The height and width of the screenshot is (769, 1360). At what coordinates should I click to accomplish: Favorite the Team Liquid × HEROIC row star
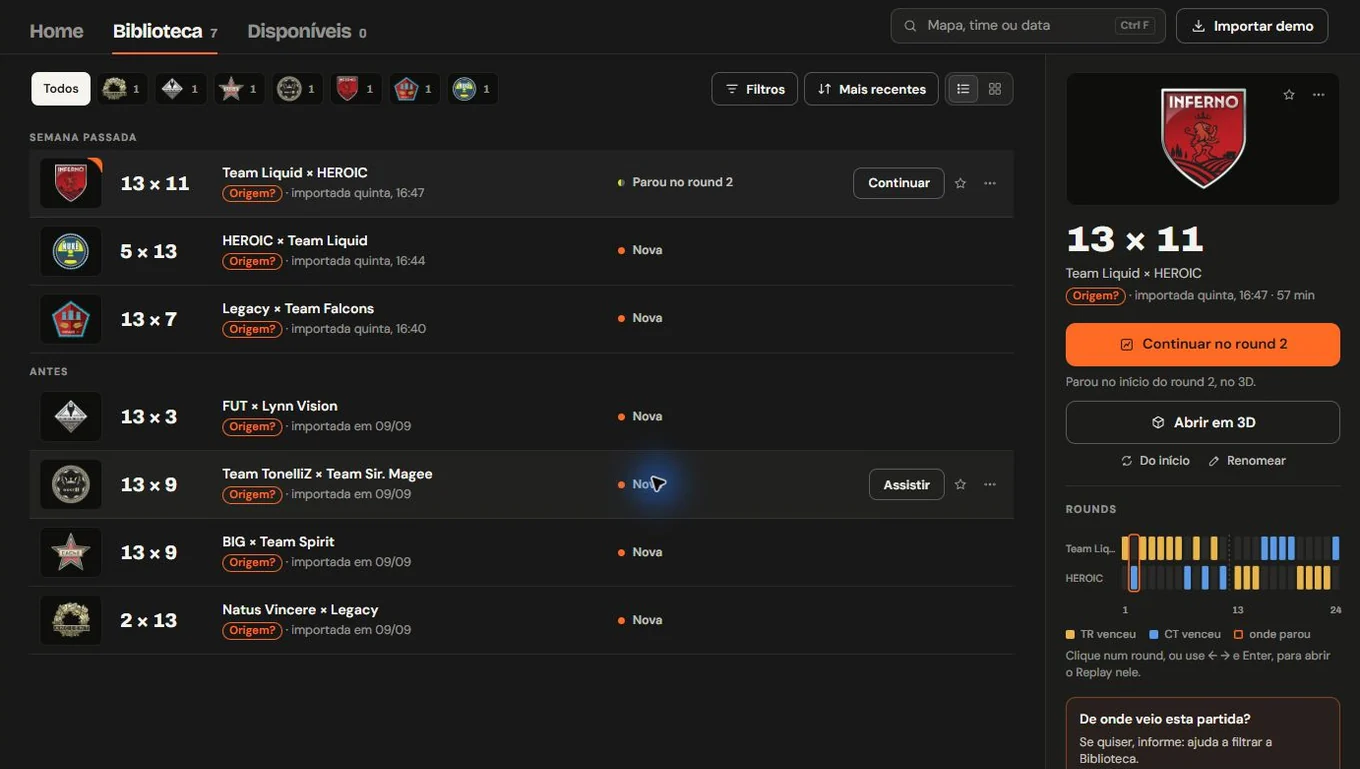coord(960,183)
